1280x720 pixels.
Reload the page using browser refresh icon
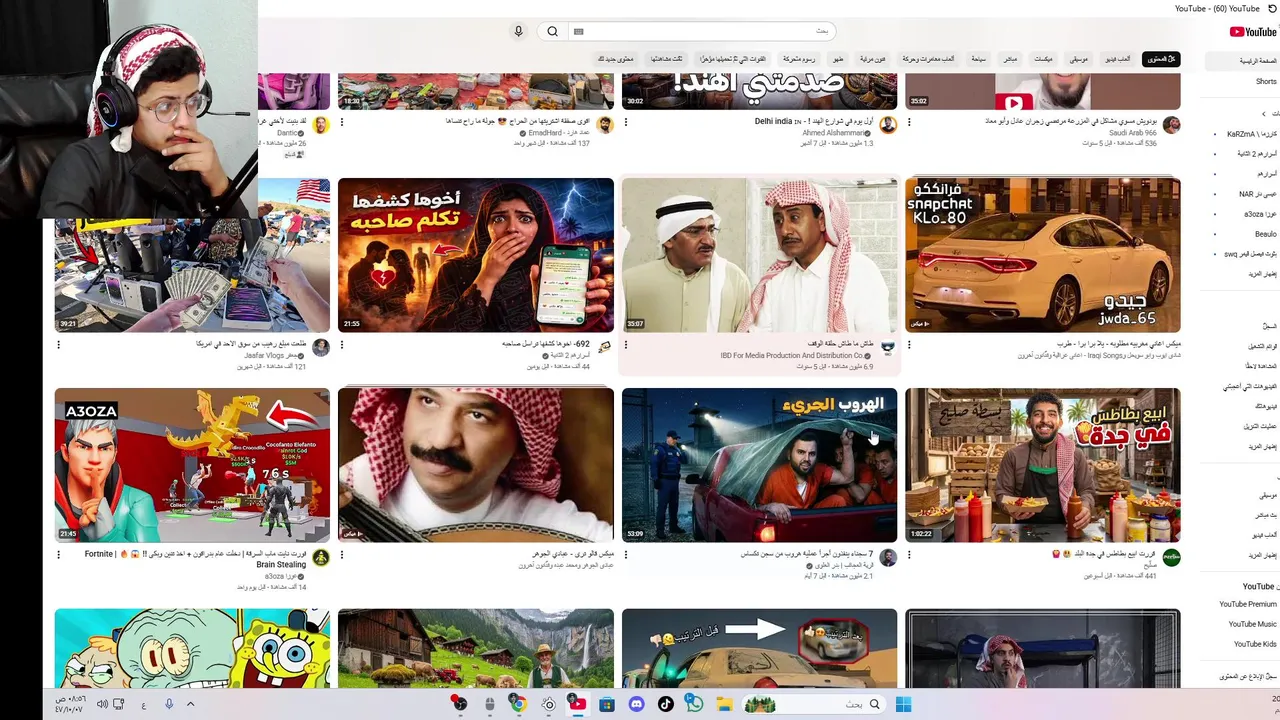pyautogui.click(x=1272, y=8)
